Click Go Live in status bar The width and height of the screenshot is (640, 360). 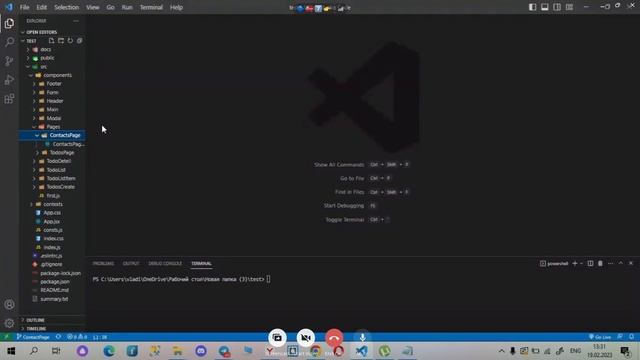600,337
